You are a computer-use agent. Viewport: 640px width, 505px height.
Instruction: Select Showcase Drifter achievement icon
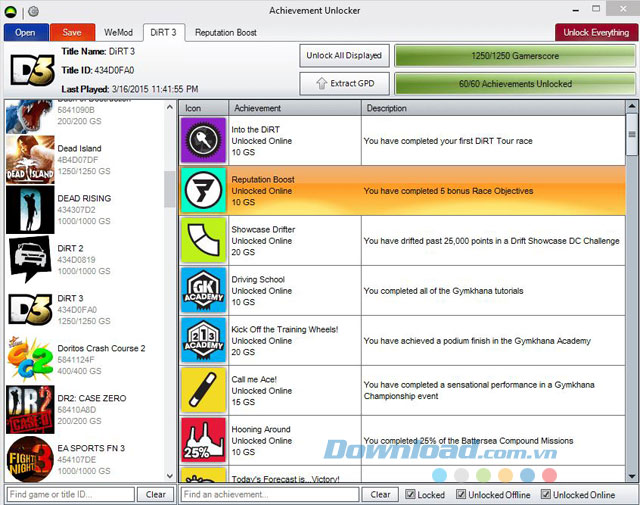point(203,240)
